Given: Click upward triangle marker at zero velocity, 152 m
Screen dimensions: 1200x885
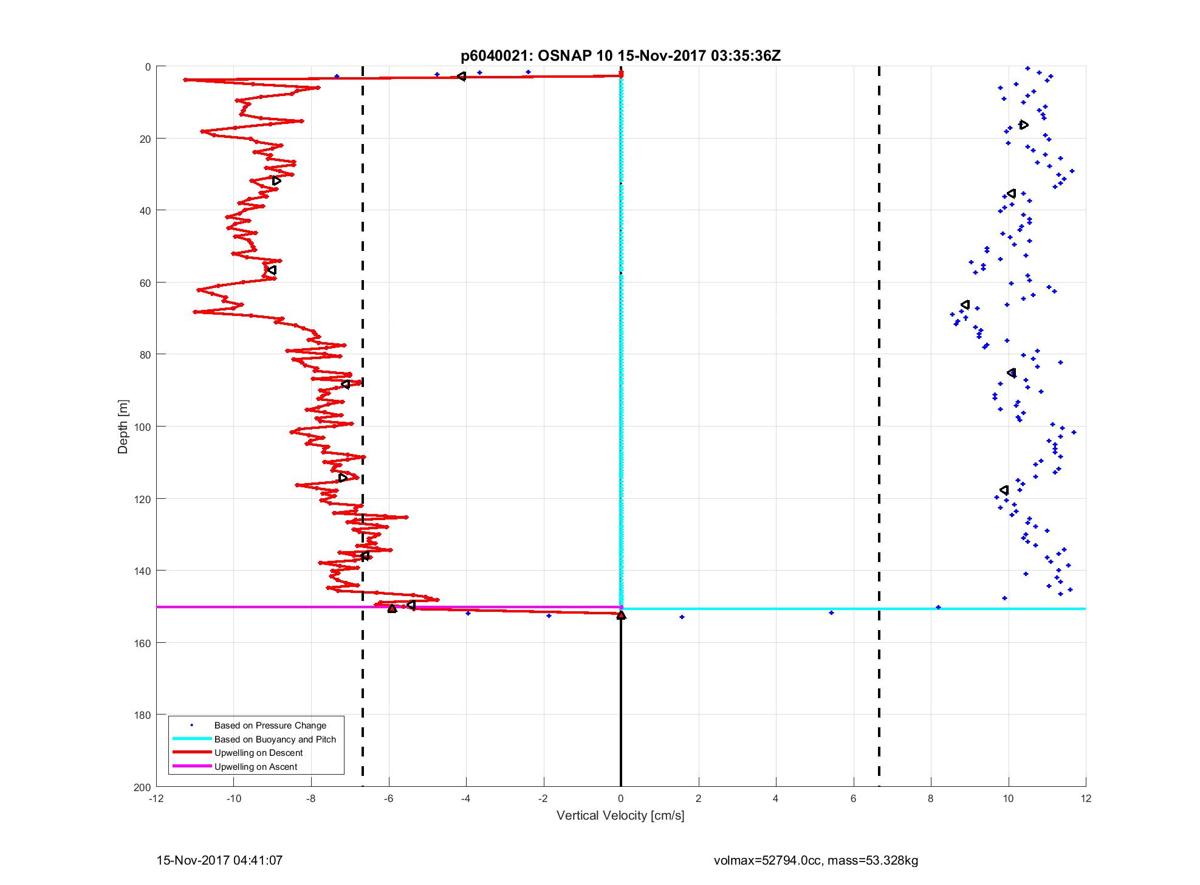Looking at the screenshot, I should [621, 615].
